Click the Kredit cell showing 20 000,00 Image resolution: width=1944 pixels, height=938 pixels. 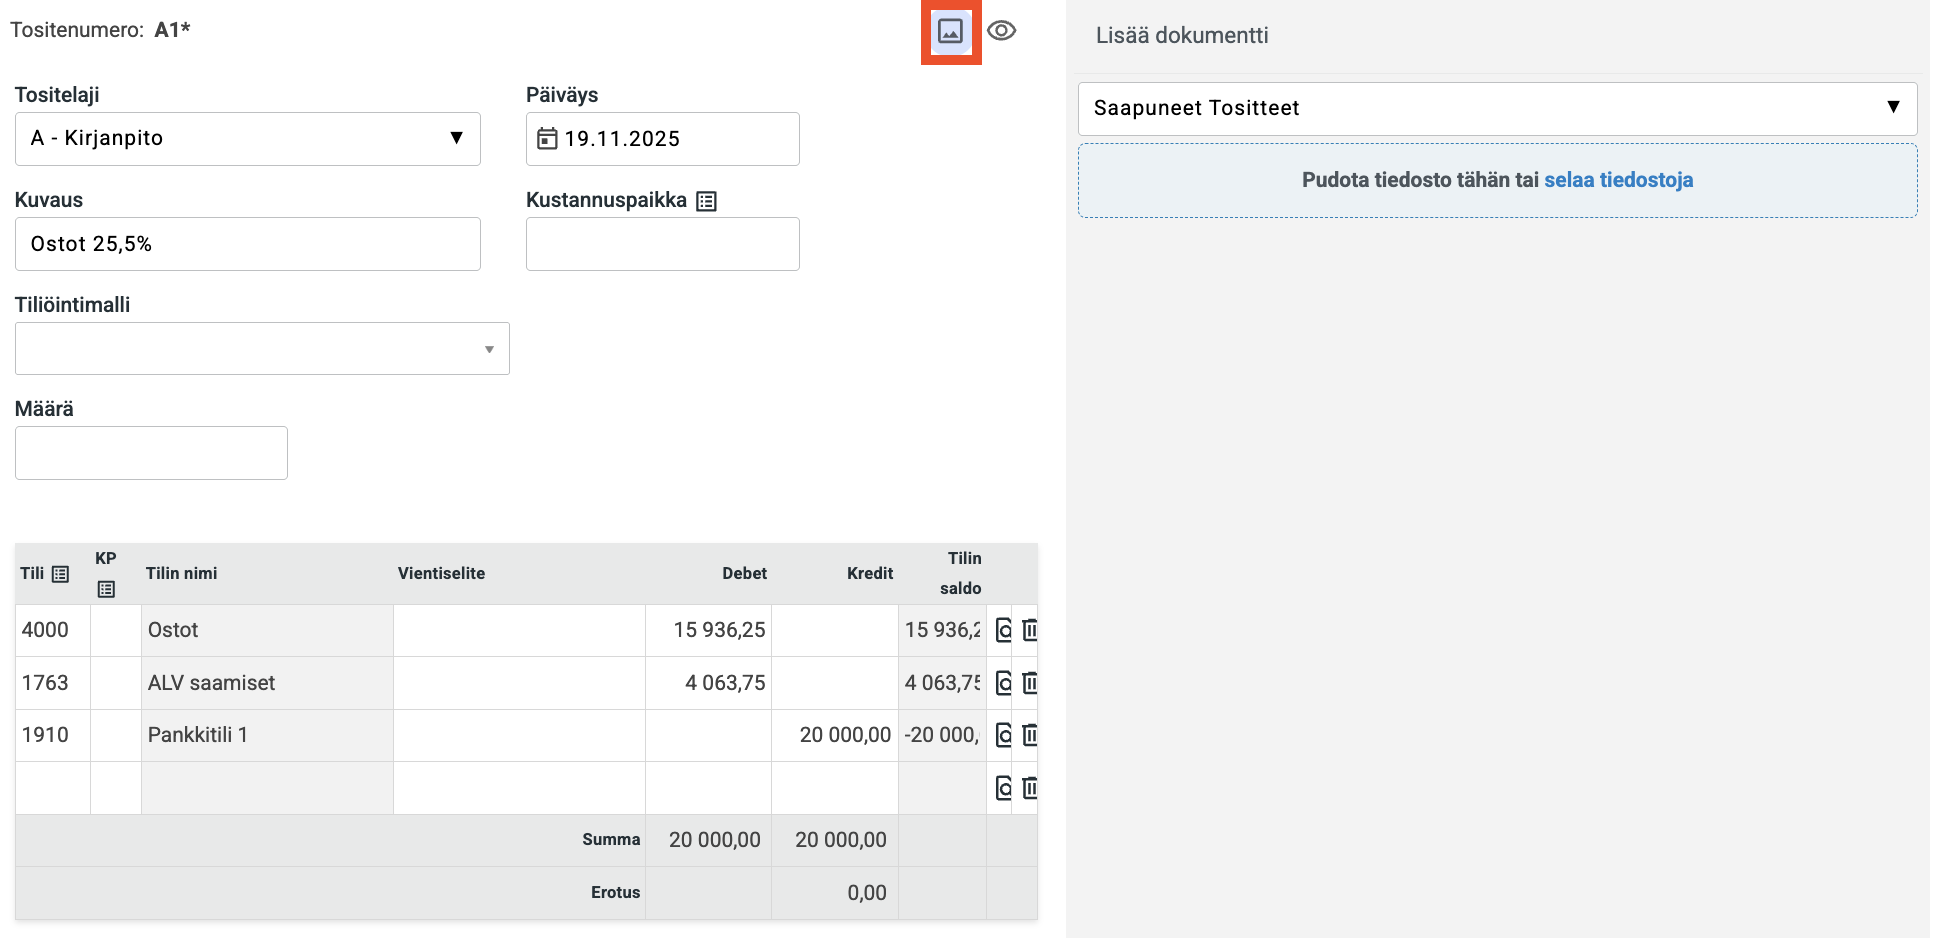point(835,735)
